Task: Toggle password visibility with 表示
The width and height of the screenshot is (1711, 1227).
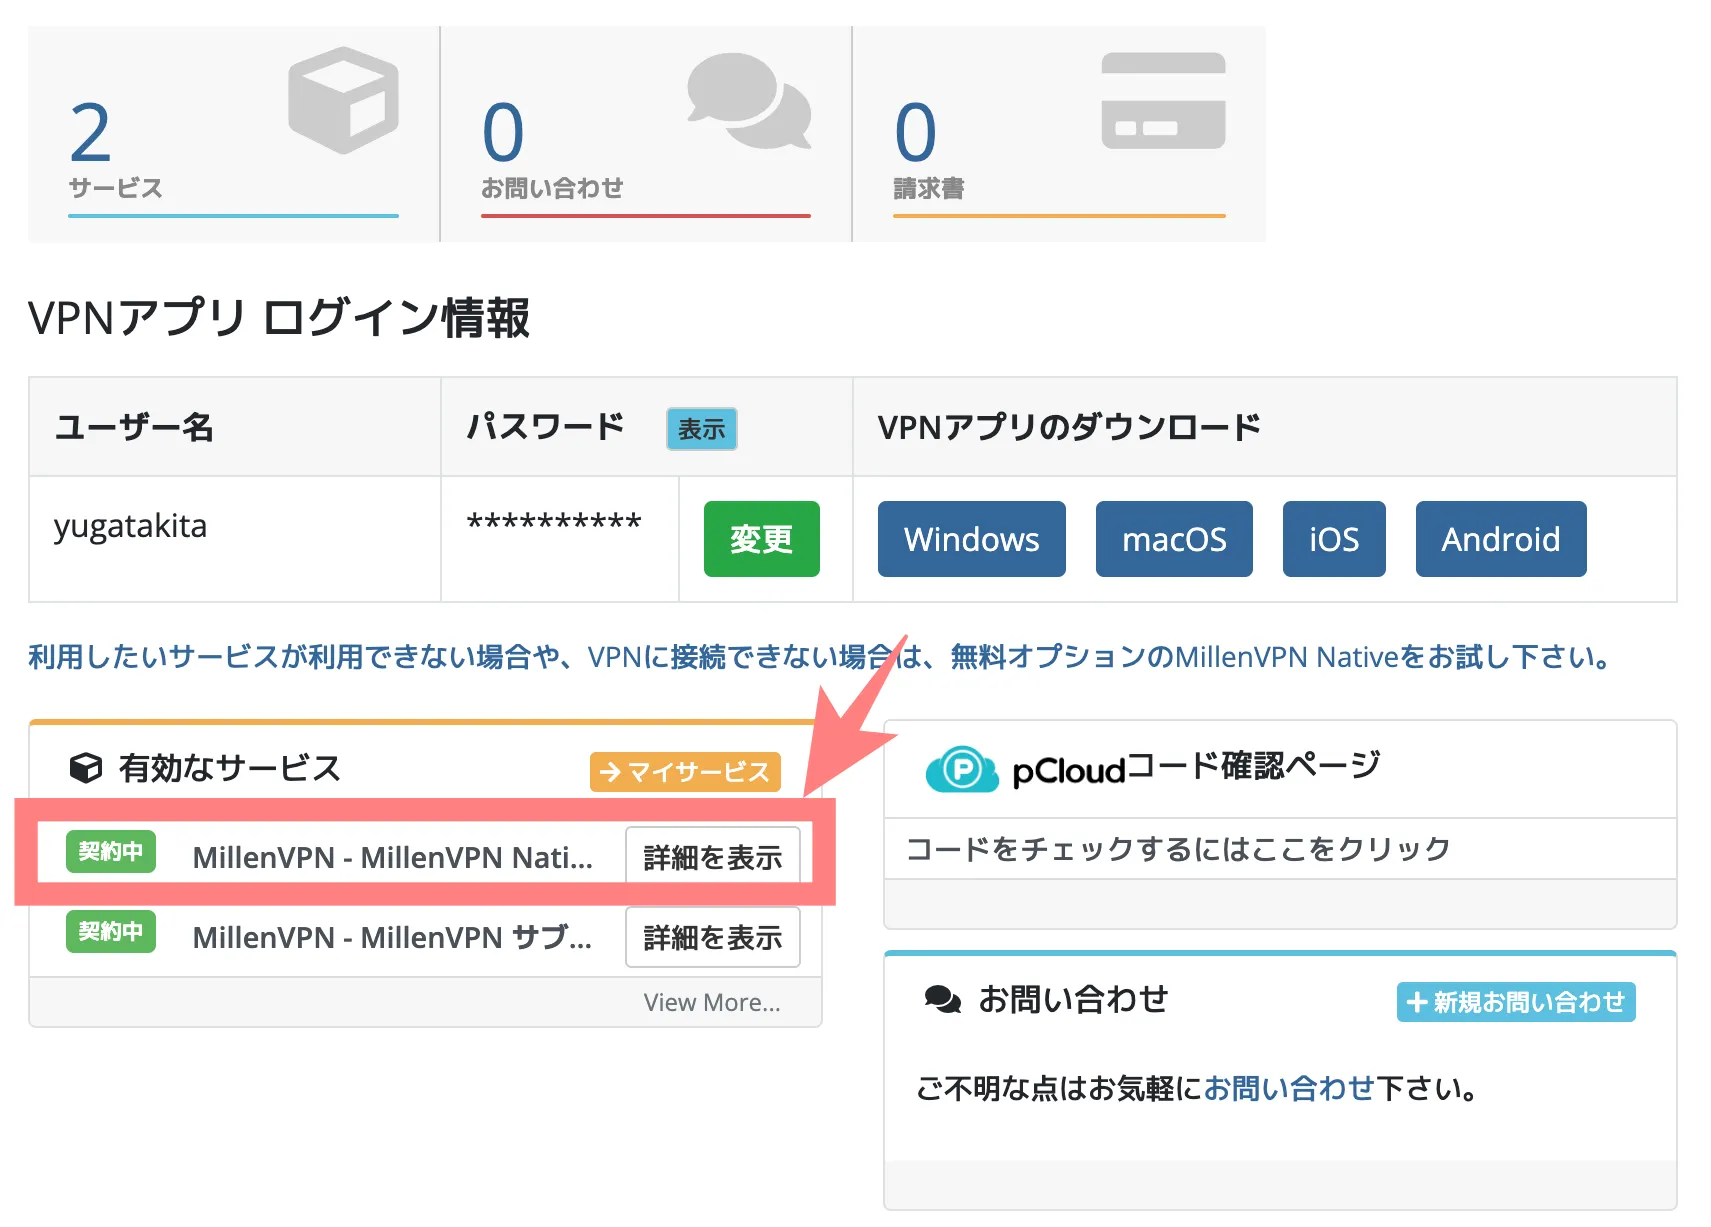Action: tap(701, 429)
